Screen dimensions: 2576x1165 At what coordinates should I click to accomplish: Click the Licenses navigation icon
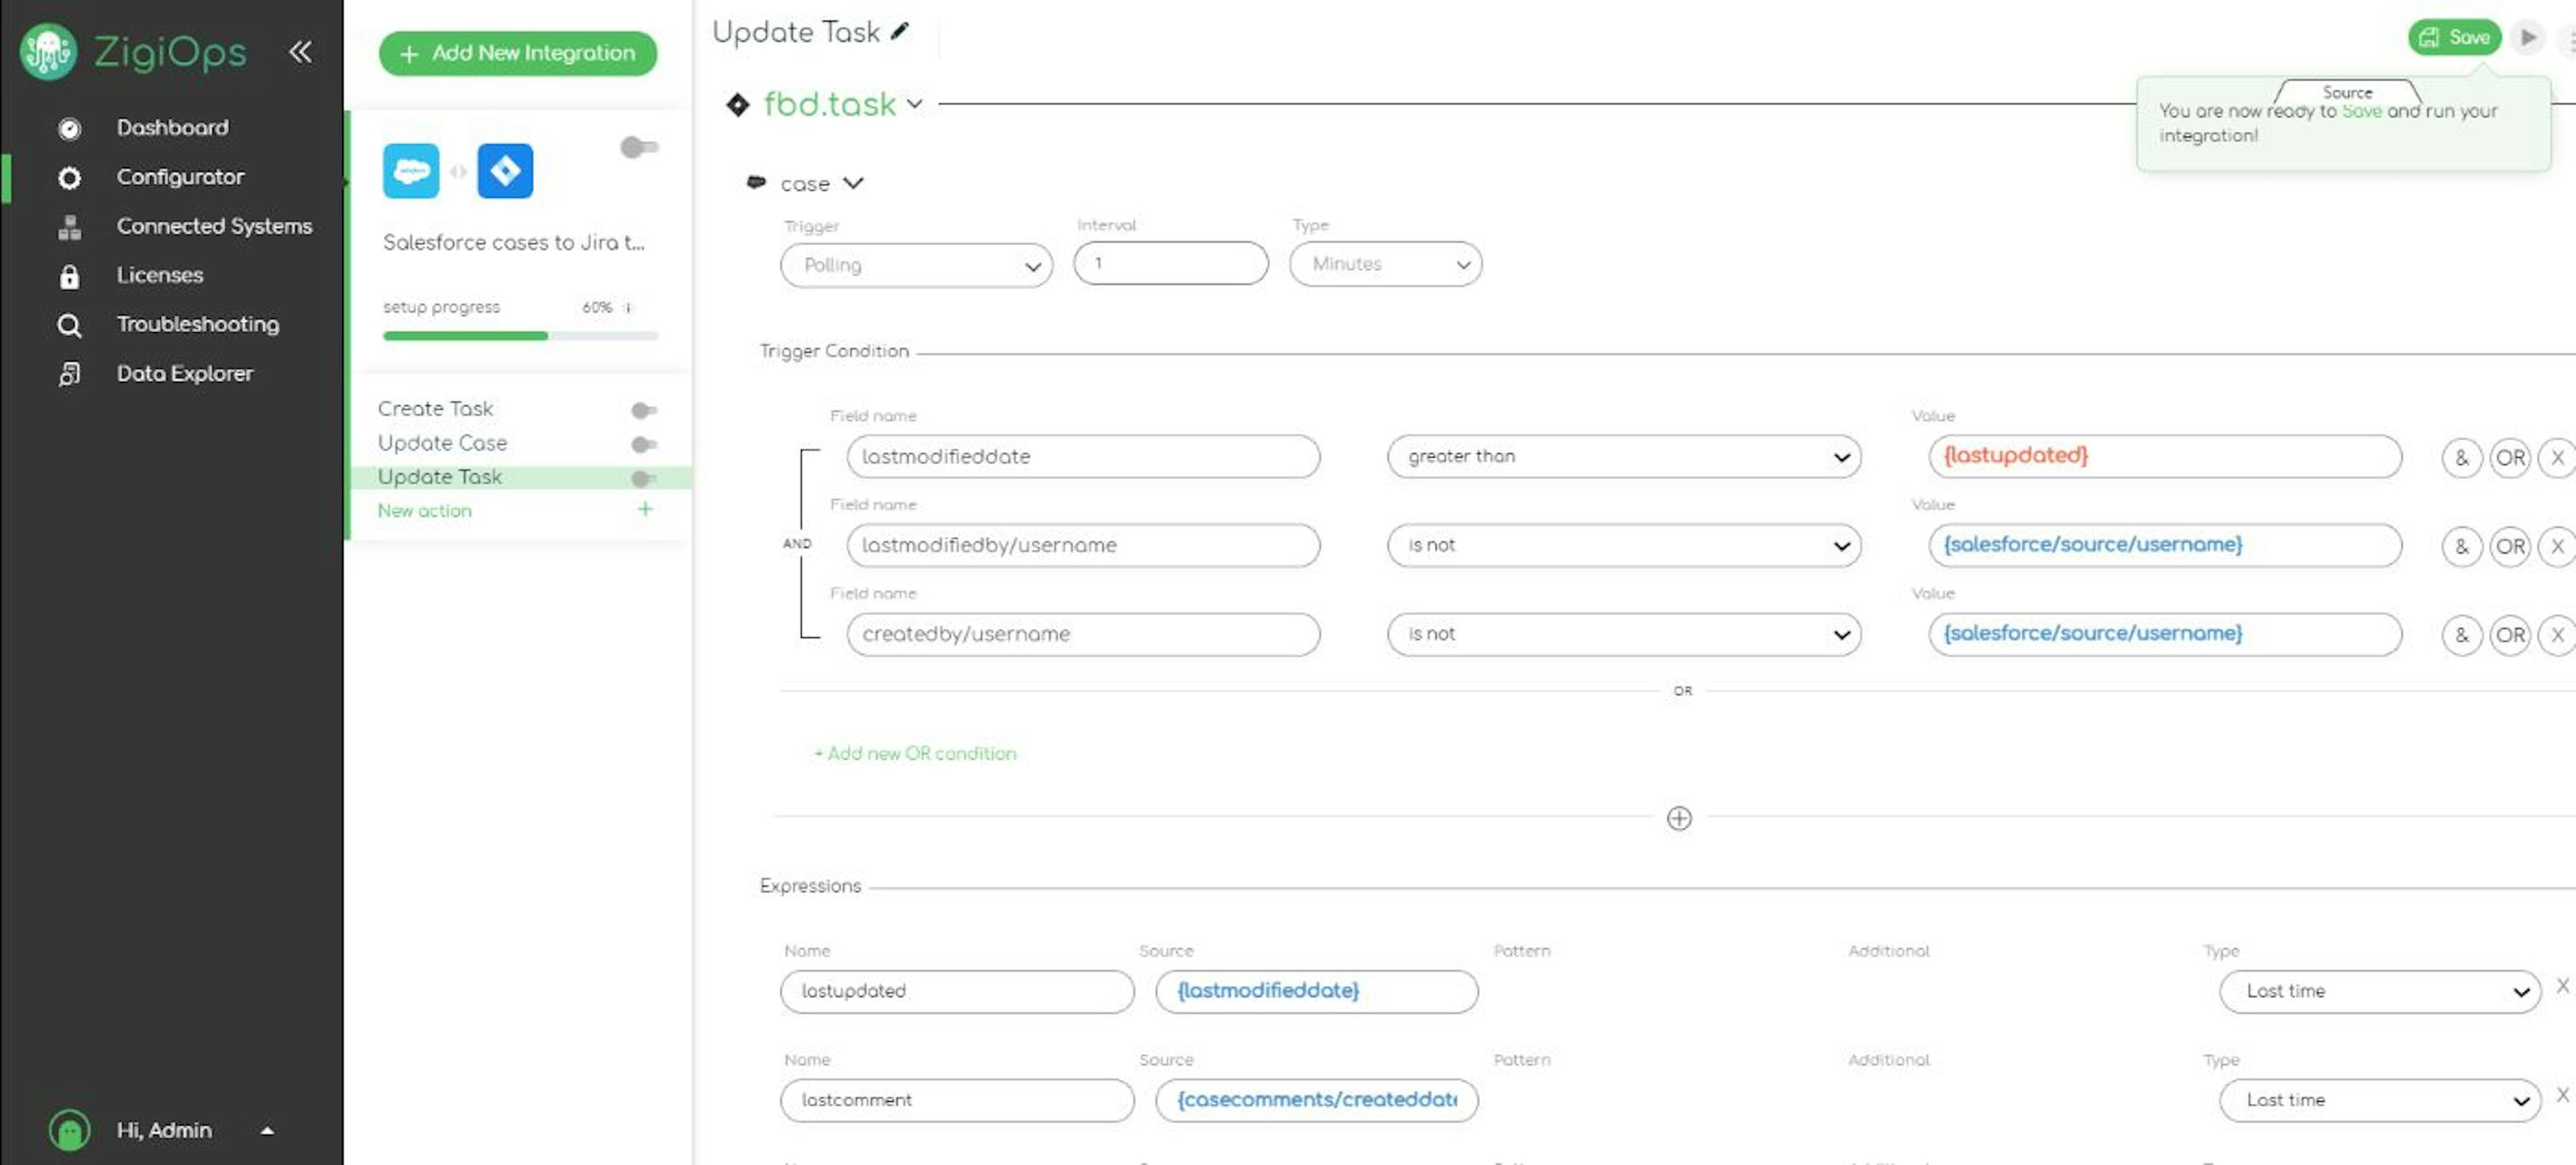(67, 274)
